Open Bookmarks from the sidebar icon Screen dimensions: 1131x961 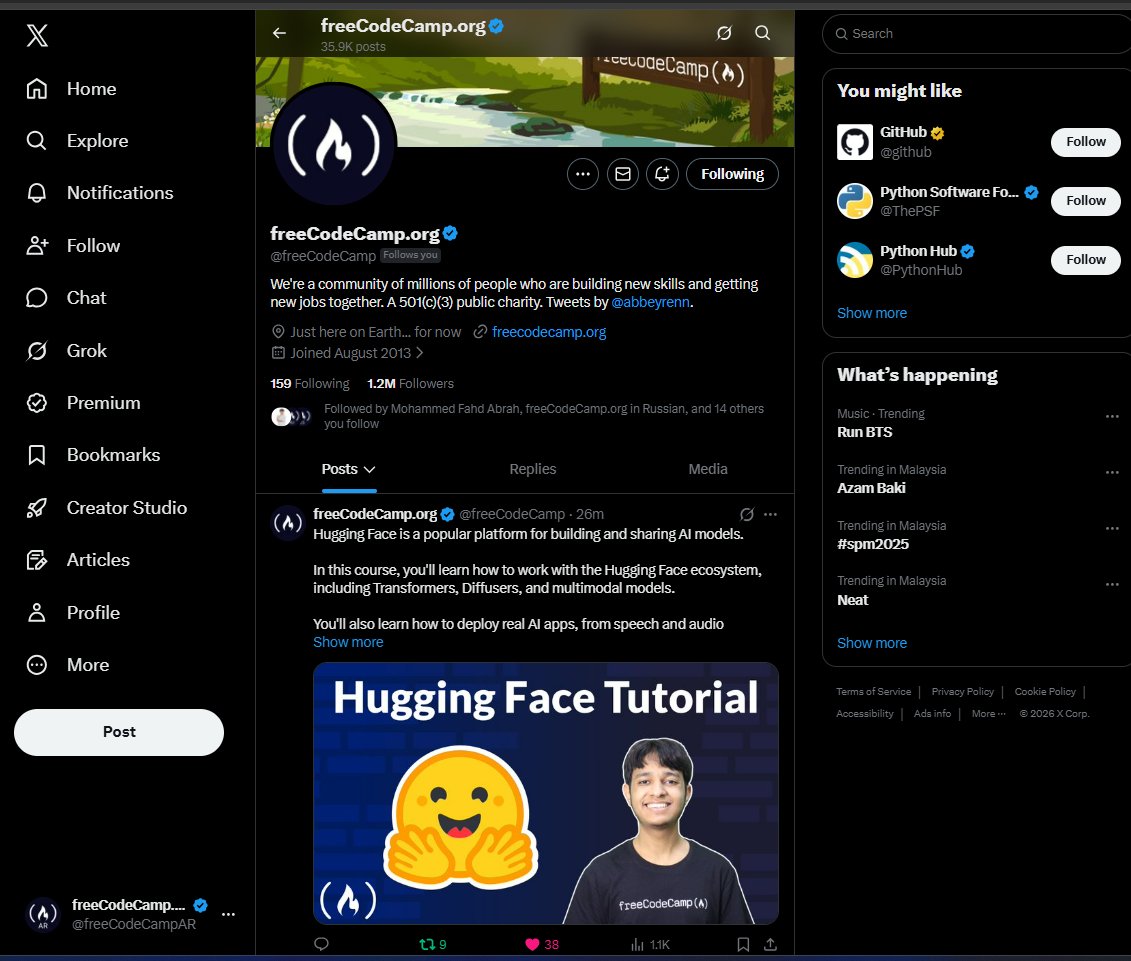click(x=37, y=455)
